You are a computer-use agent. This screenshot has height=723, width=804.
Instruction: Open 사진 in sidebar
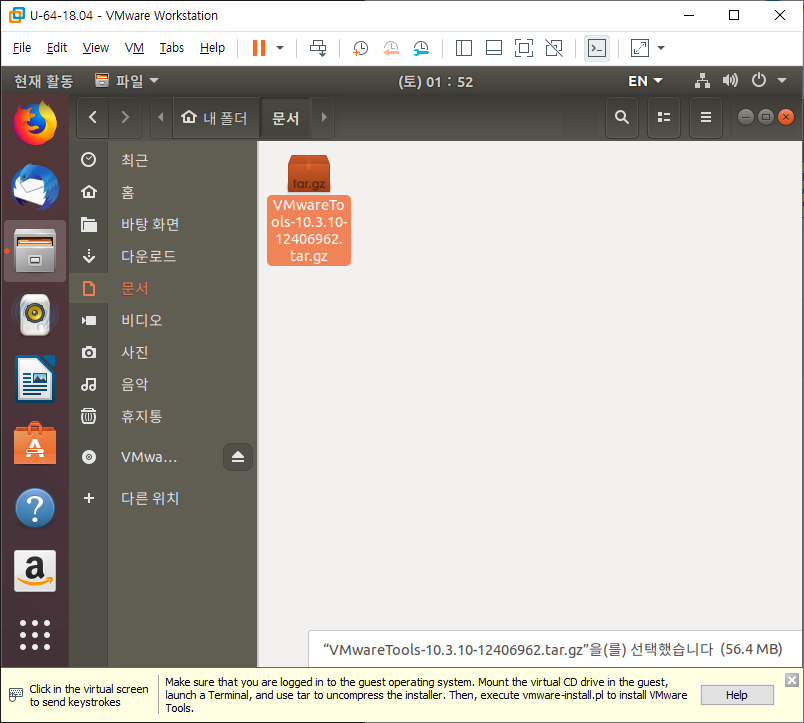(x=163, y=352)
